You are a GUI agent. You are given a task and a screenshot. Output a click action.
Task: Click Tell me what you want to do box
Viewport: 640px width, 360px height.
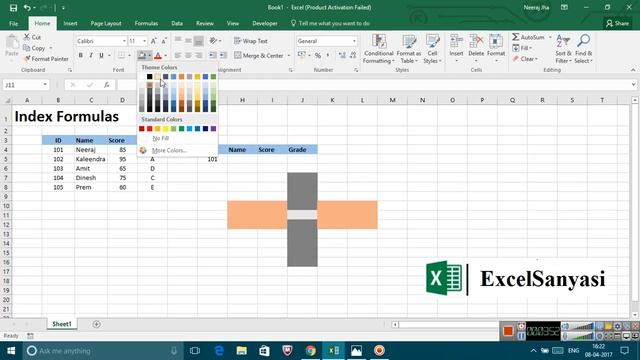click(330, 24)
